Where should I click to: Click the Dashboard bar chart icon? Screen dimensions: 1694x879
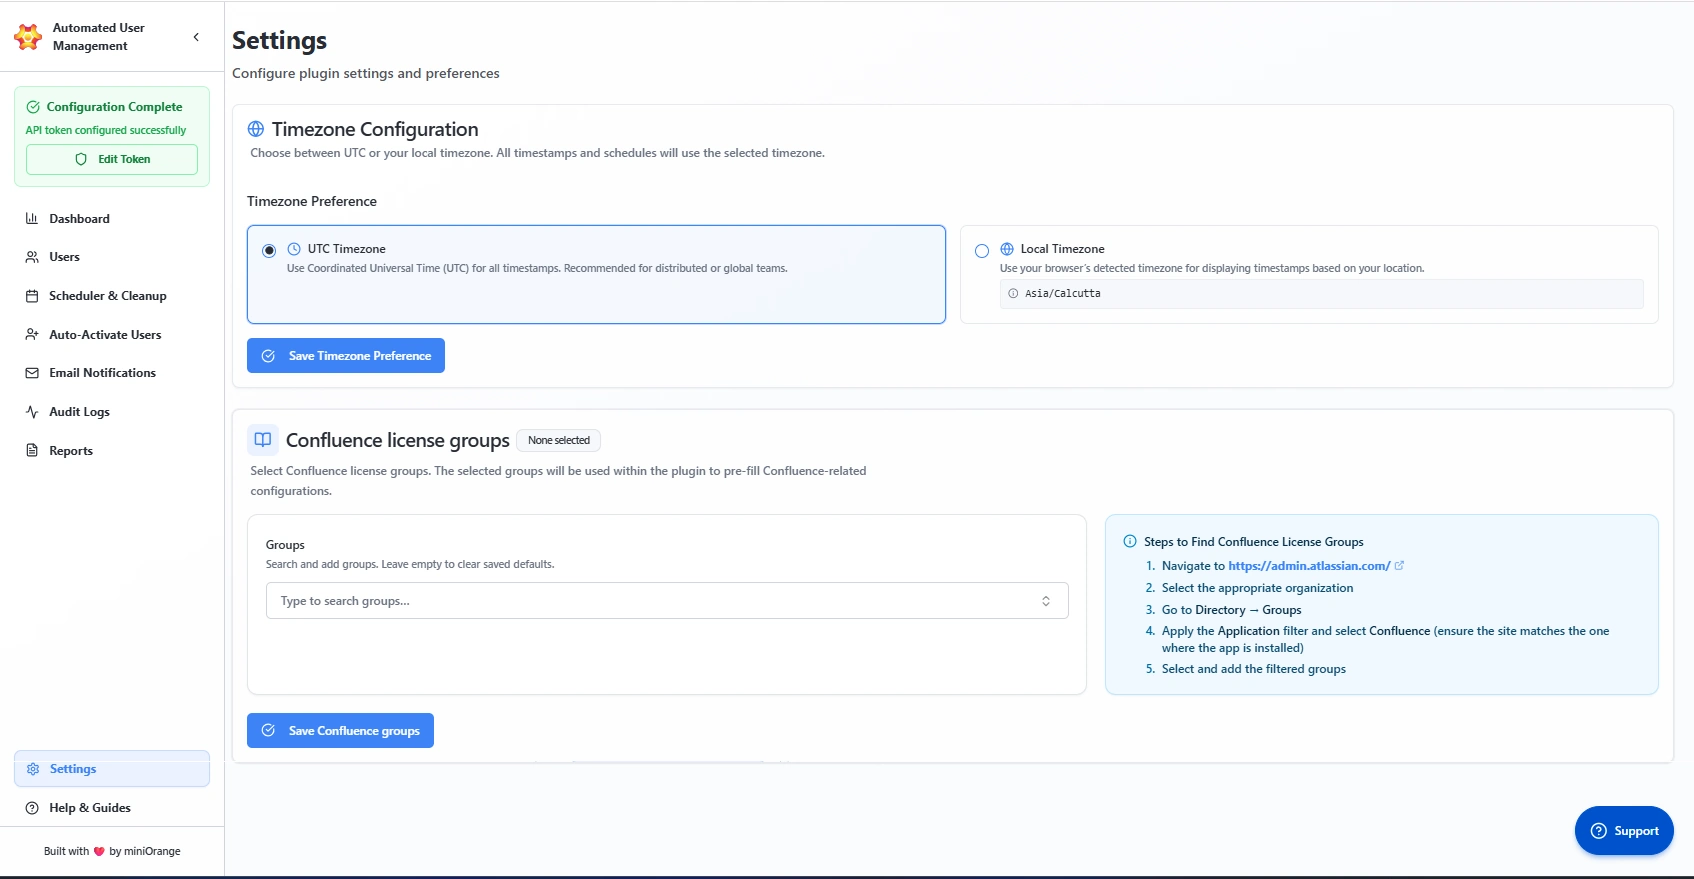coord(32,218)
